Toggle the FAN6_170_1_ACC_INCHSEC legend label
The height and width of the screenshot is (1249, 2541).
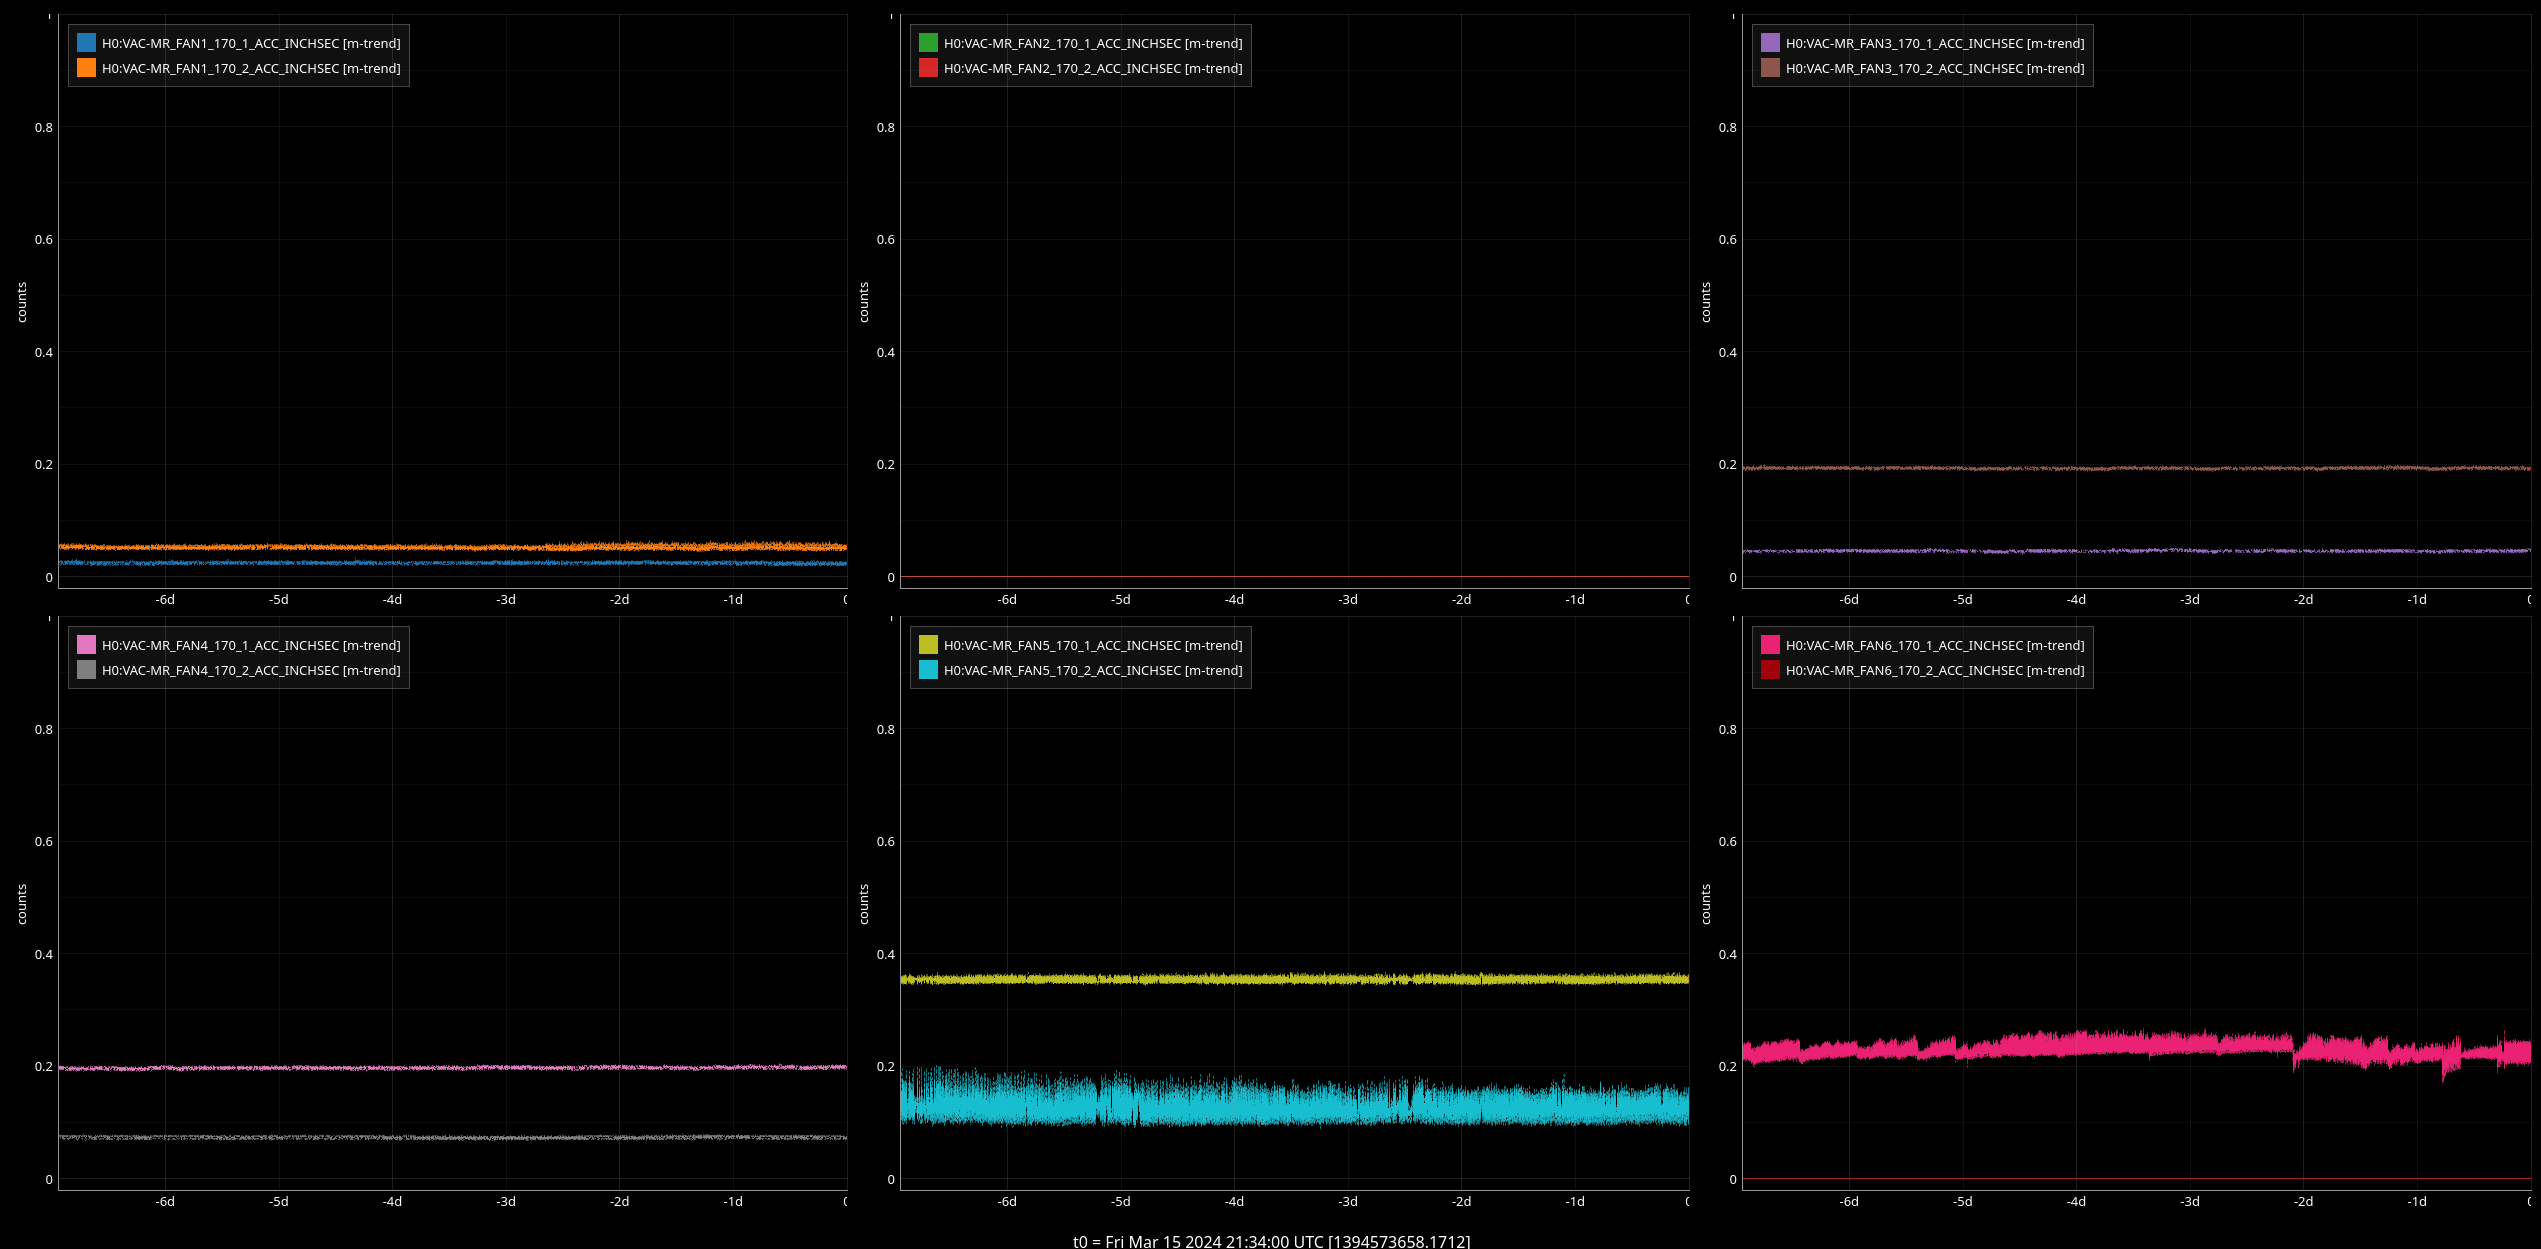point(1935,645)
